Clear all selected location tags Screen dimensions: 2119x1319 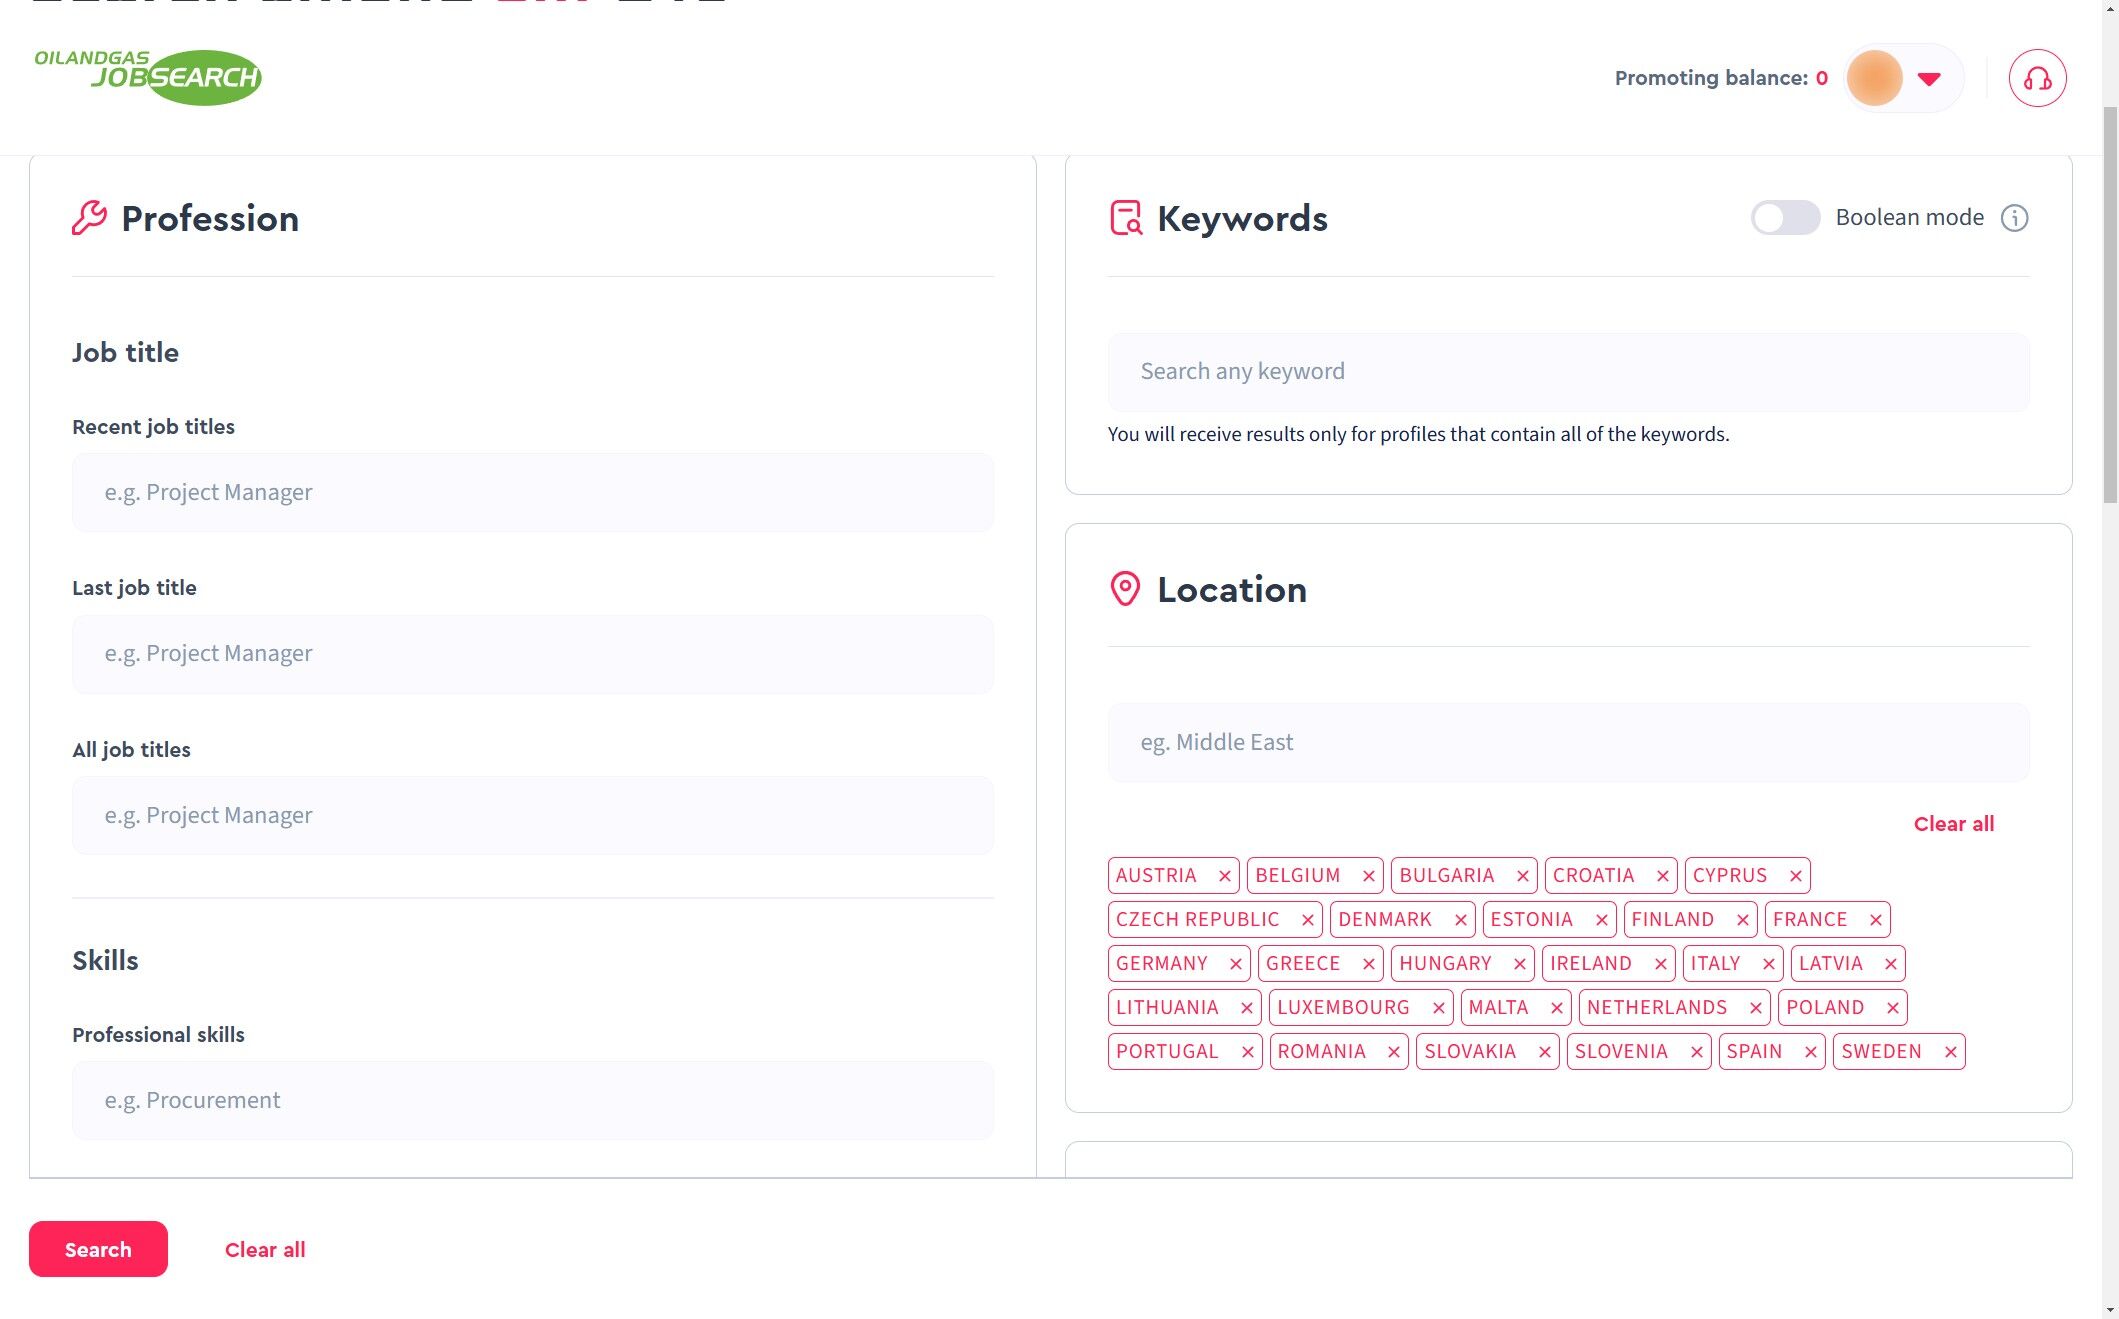1953,824
